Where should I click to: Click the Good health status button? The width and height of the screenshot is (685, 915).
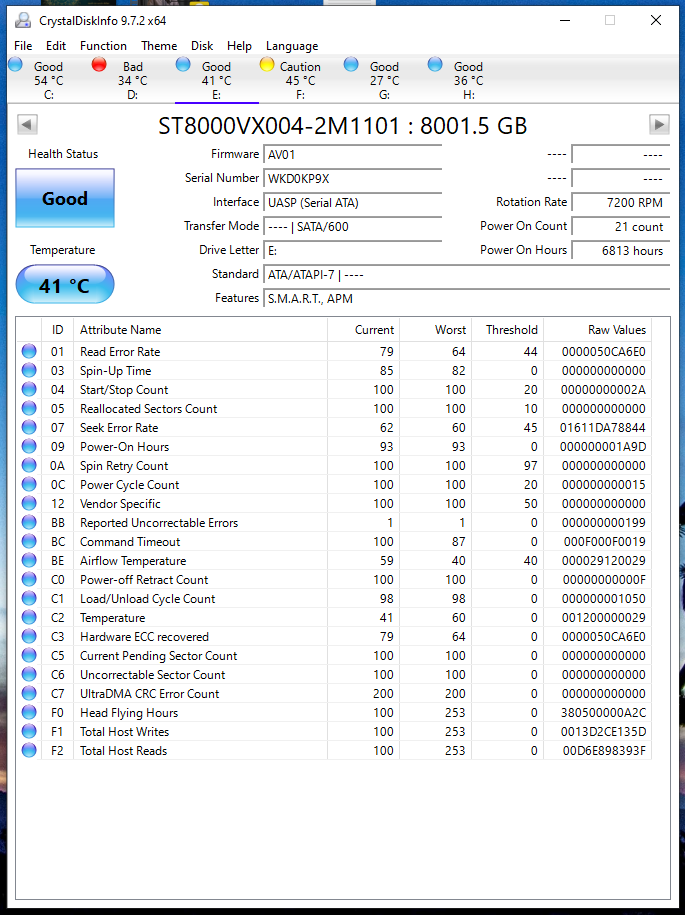(65, 198)
